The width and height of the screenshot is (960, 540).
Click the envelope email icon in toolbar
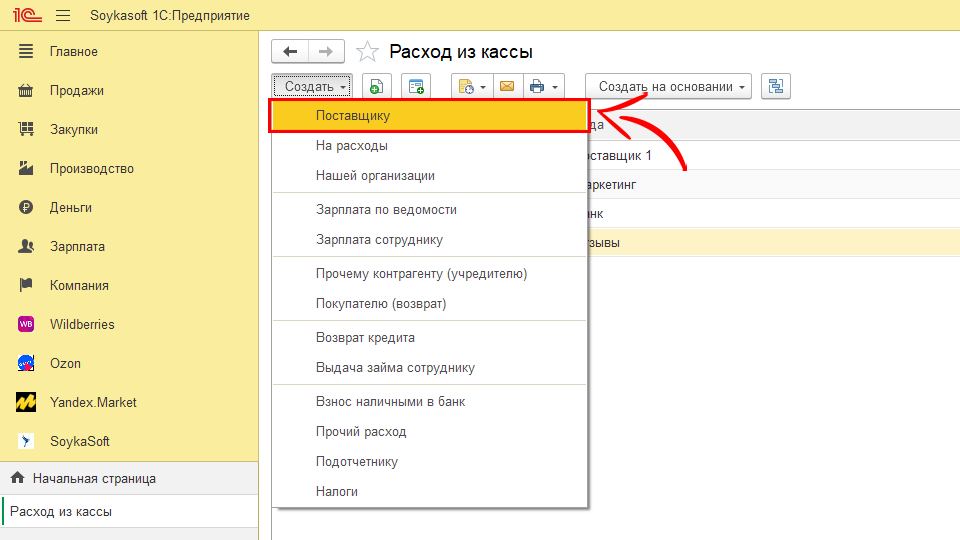pyautogui.click(x=507, y=87)
